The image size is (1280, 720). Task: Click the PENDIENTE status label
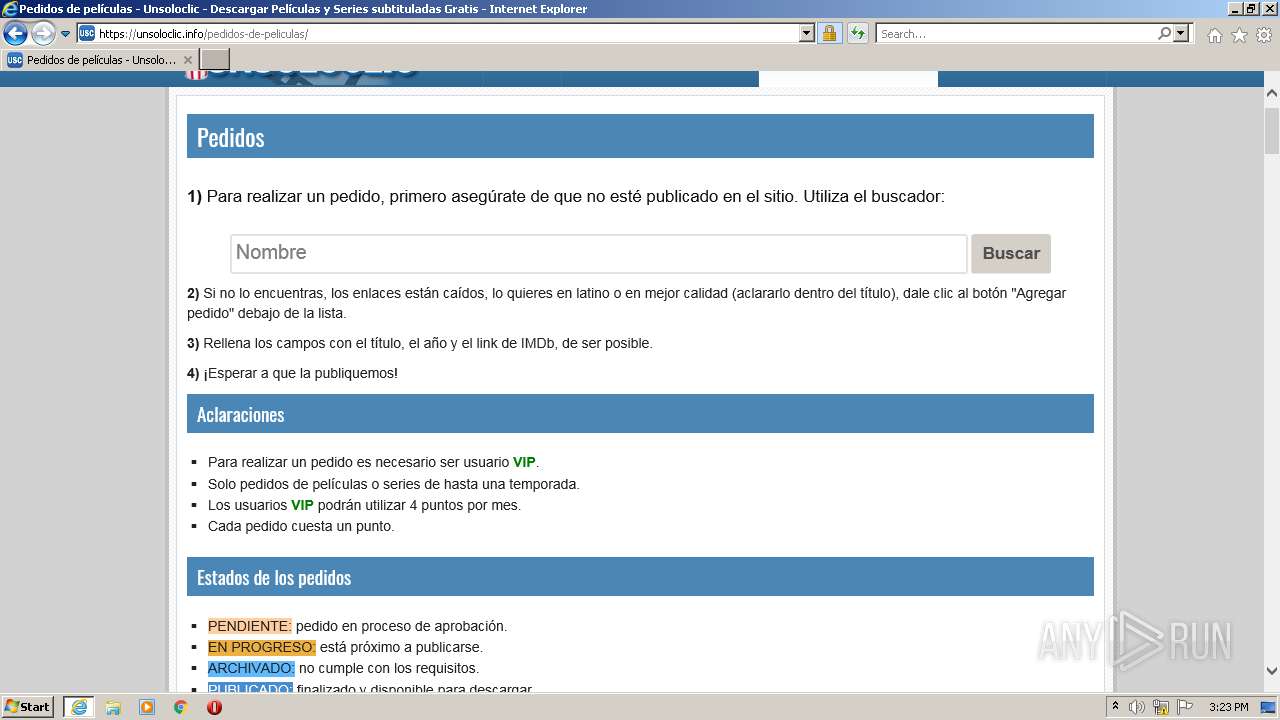pos(249,626)
